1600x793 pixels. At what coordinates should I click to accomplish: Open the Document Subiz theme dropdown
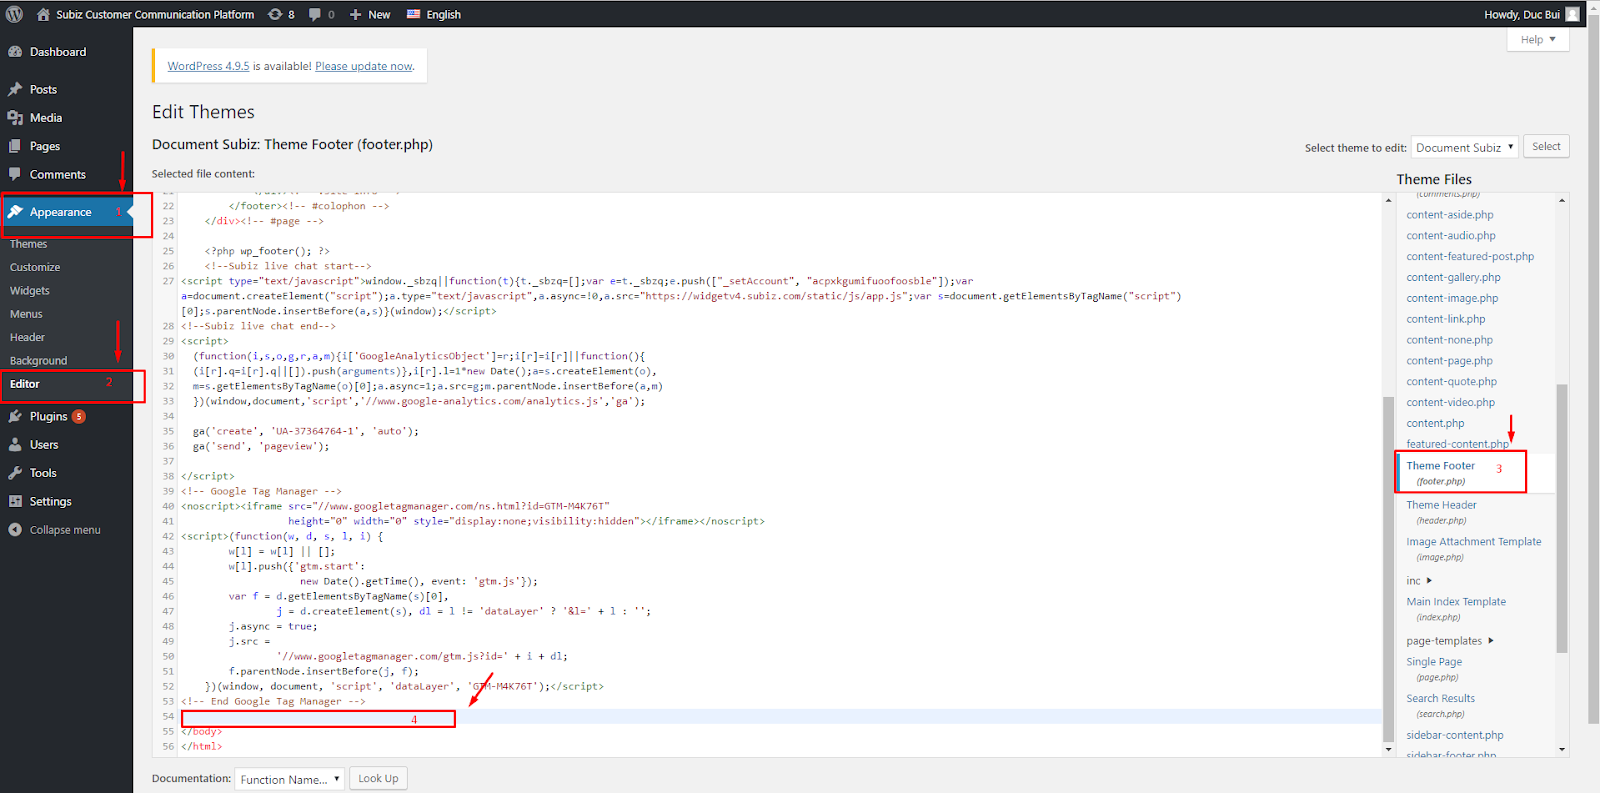point(1464,147)
